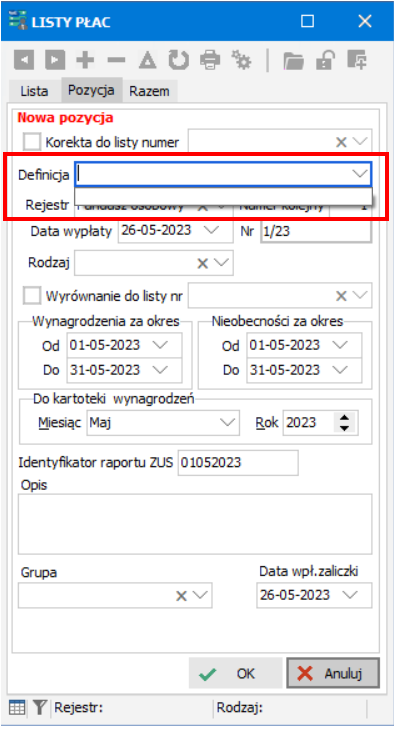Click the Rodzaj: status bar entry
This screenshot has height=729, width=395.
(x=240, y=708)
